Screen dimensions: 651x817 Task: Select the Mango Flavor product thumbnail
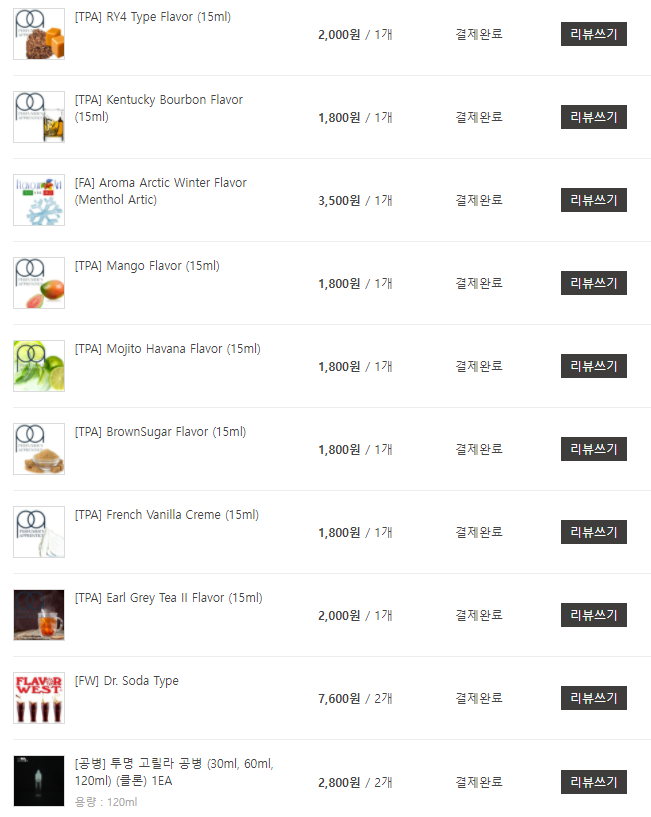(x=39, y=283)
